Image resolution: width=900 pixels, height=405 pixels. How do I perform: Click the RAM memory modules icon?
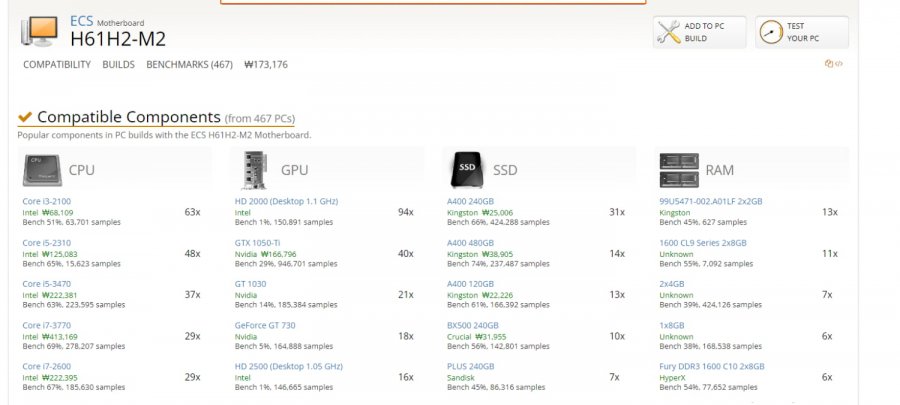click(x=679, y=170)
